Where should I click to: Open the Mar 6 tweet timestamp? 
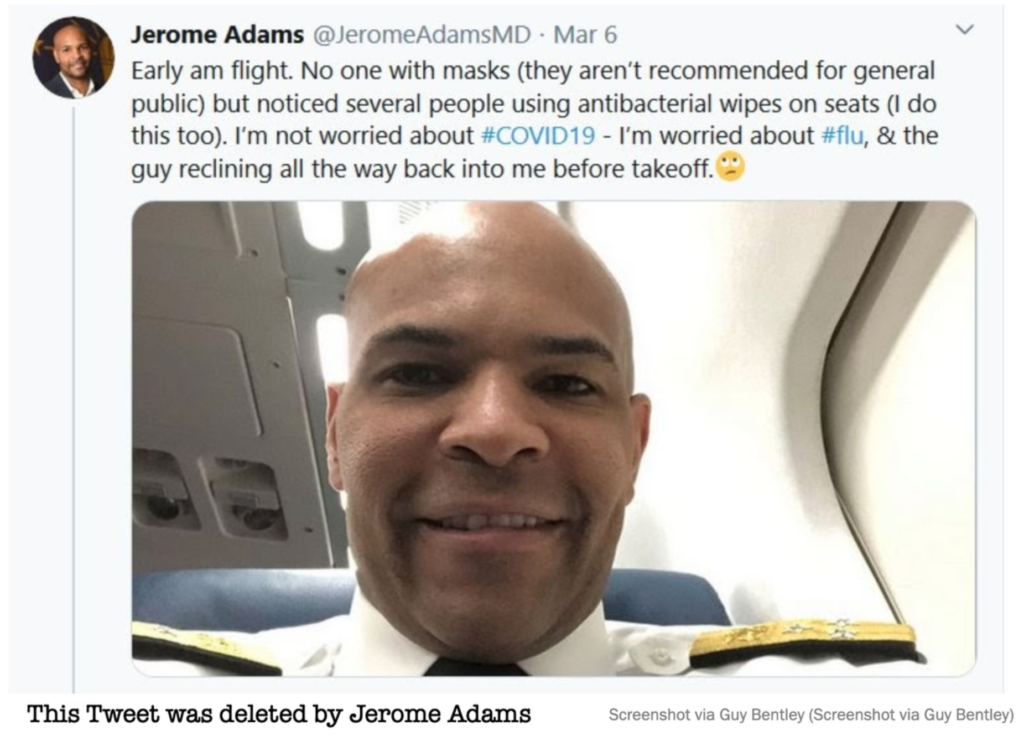(585, 35)
